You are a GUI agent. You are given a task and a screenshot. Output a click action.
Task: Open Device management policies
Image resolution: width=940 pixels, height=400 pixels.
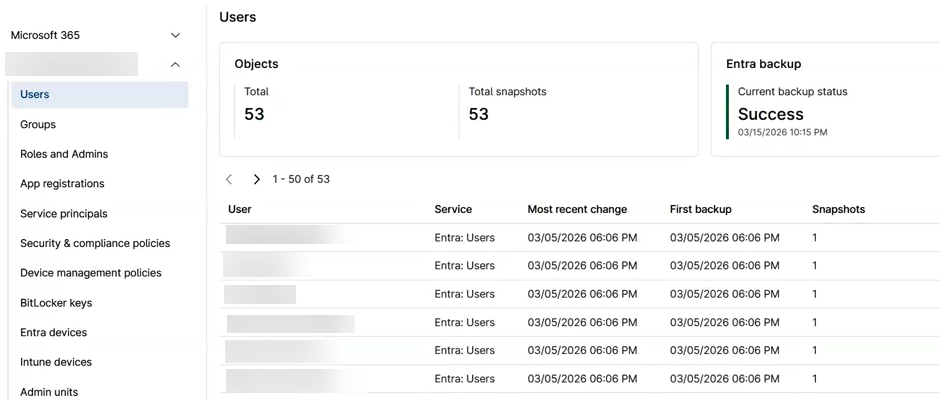pos(91,273)
